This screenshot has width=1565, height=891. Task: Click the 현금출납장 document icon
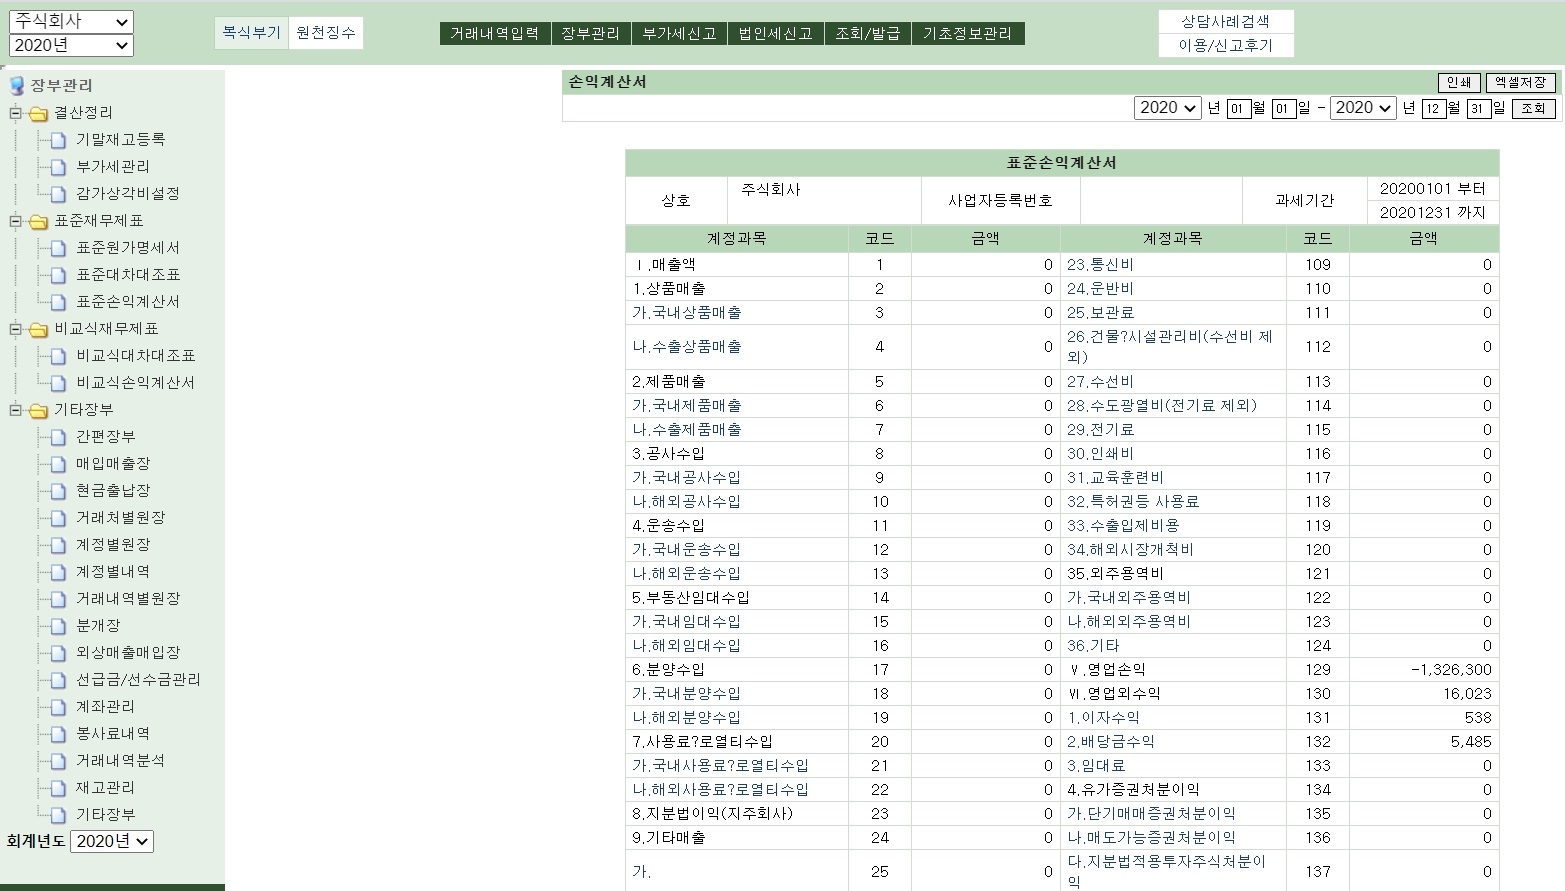pyautogui.click(x=58, y=491)
